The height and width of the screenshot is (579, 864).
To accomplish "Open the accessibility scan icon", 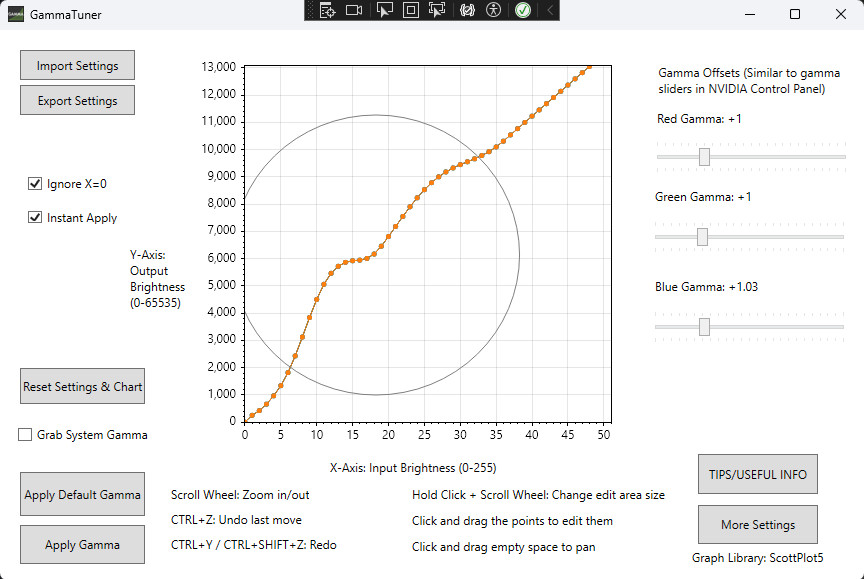I will tap(493, 10).
